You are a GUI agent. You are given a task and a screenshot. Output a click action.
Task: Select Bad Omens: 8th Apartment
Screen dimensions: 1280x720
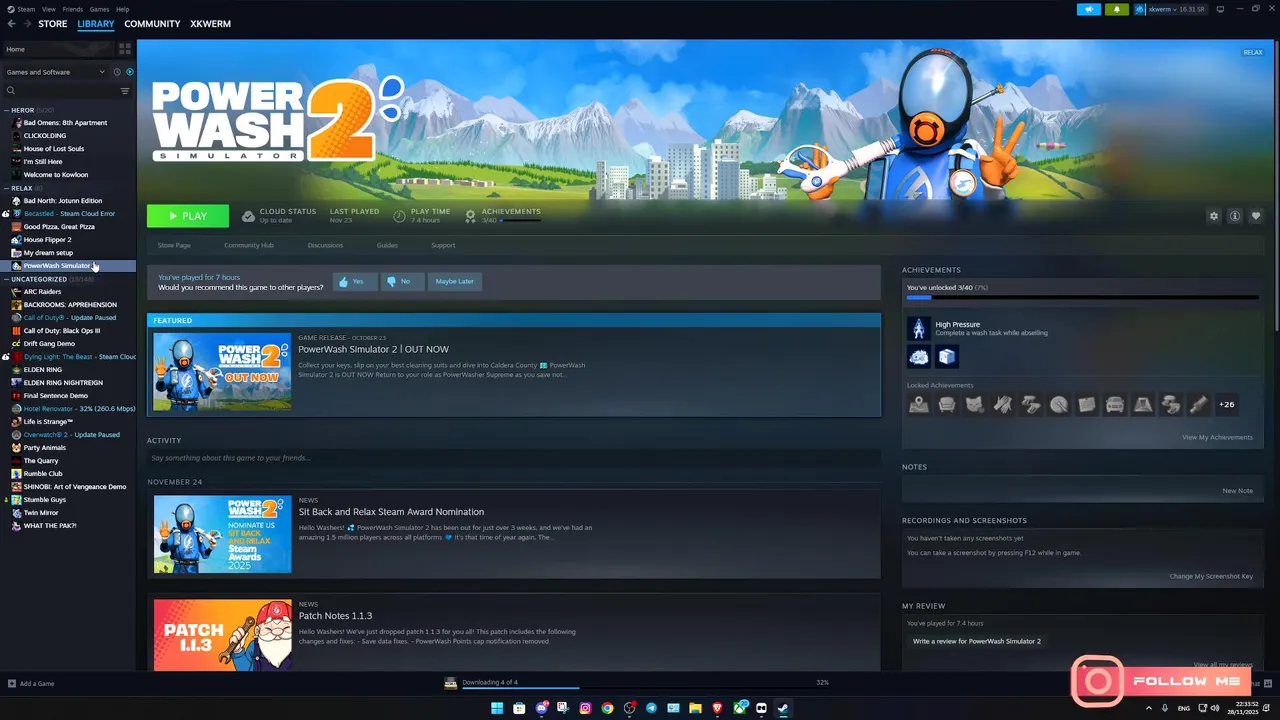coord(65,123)
